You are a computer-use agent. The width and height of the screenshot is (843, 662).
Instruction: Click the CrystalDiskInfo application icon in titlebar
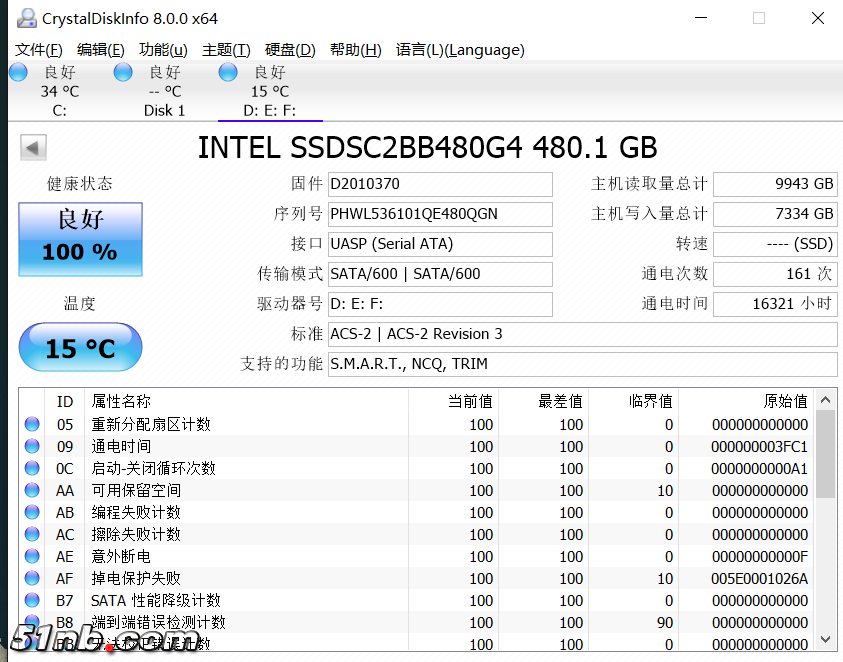coord(25,17)
